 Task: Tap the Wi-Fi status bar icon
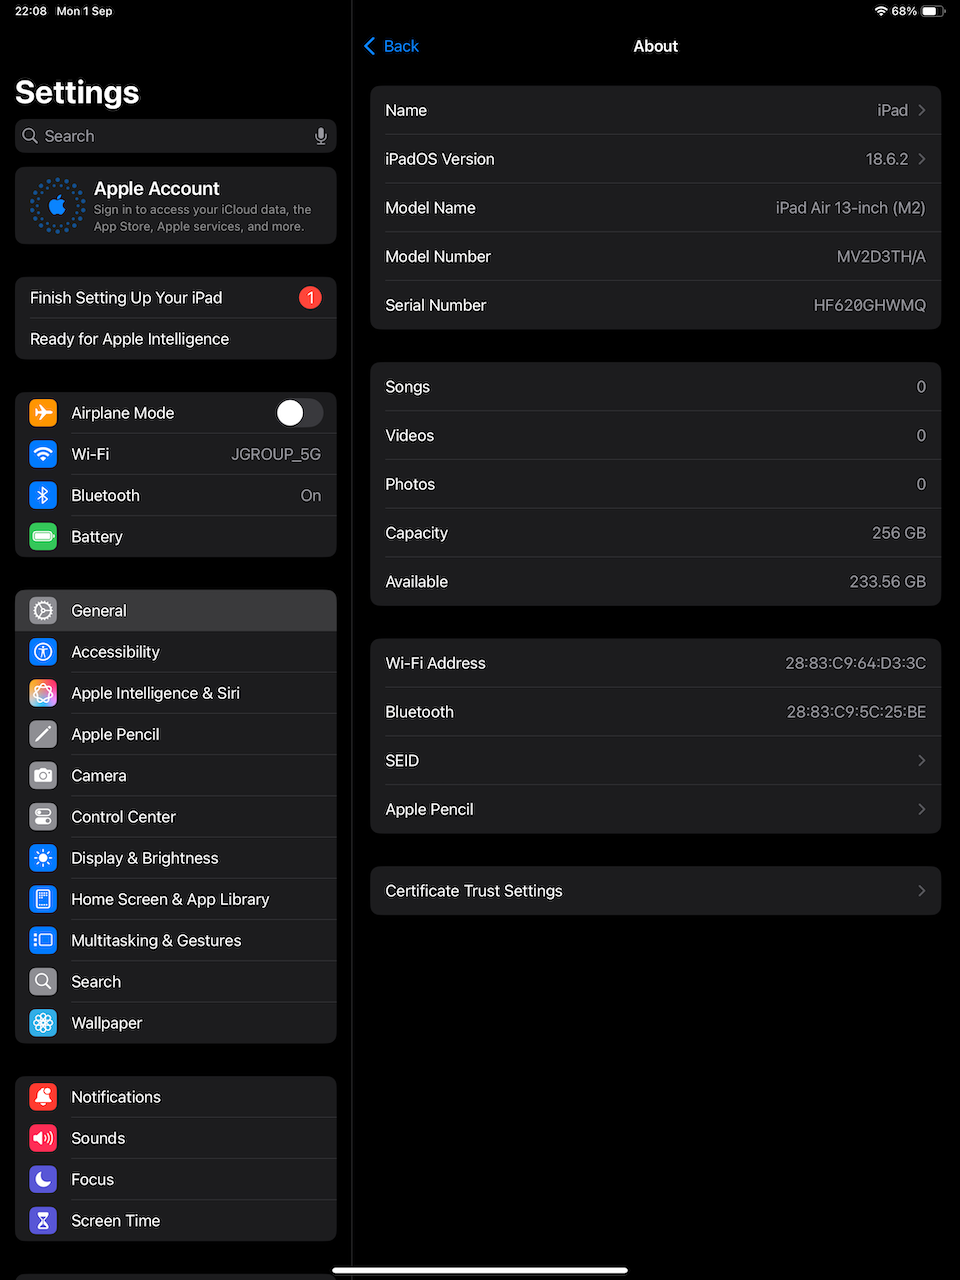pyautogui.click(x=881, y=11)
